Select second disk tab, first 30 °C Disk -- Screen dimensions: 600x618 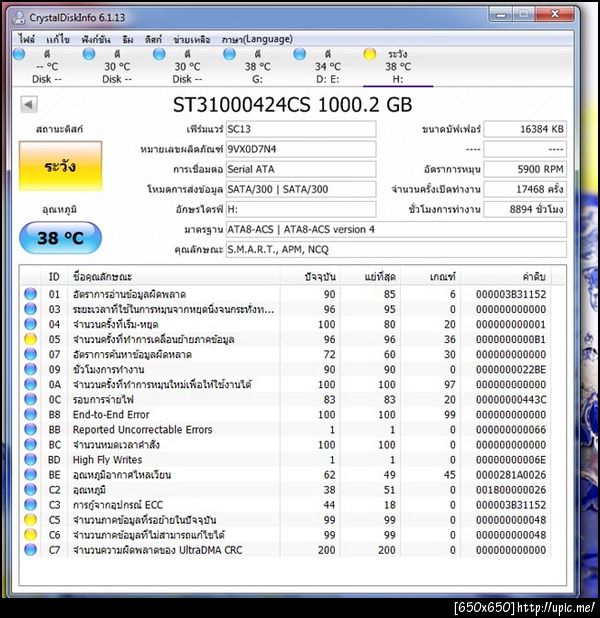[117, 67]
